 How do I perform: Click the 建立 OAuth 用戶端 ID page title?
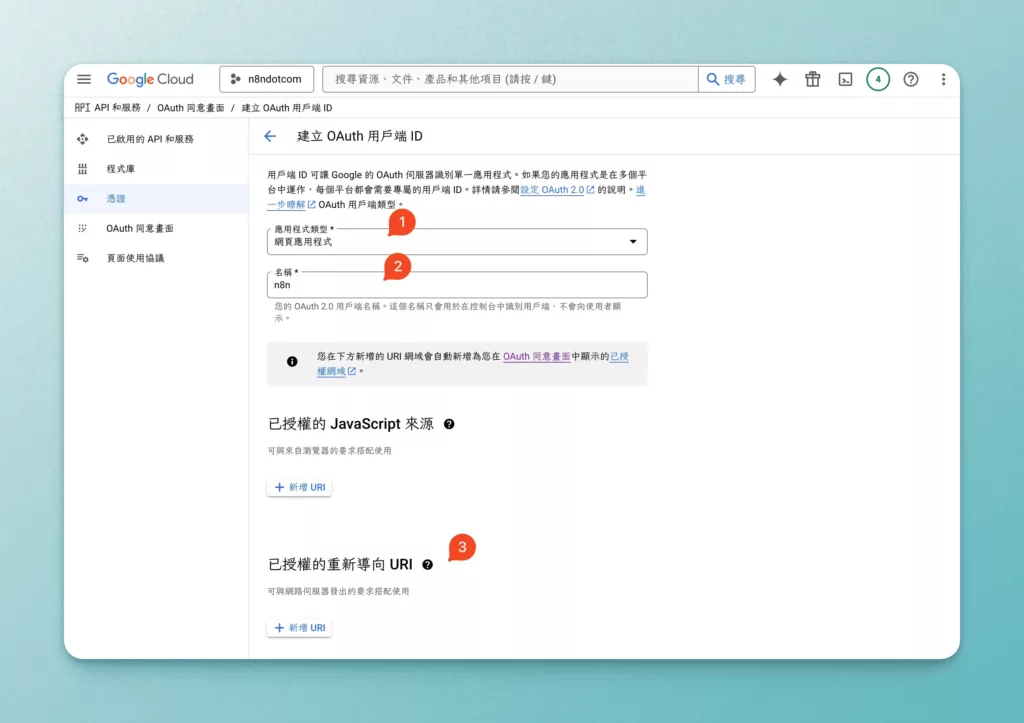click(x=360, y=136)
